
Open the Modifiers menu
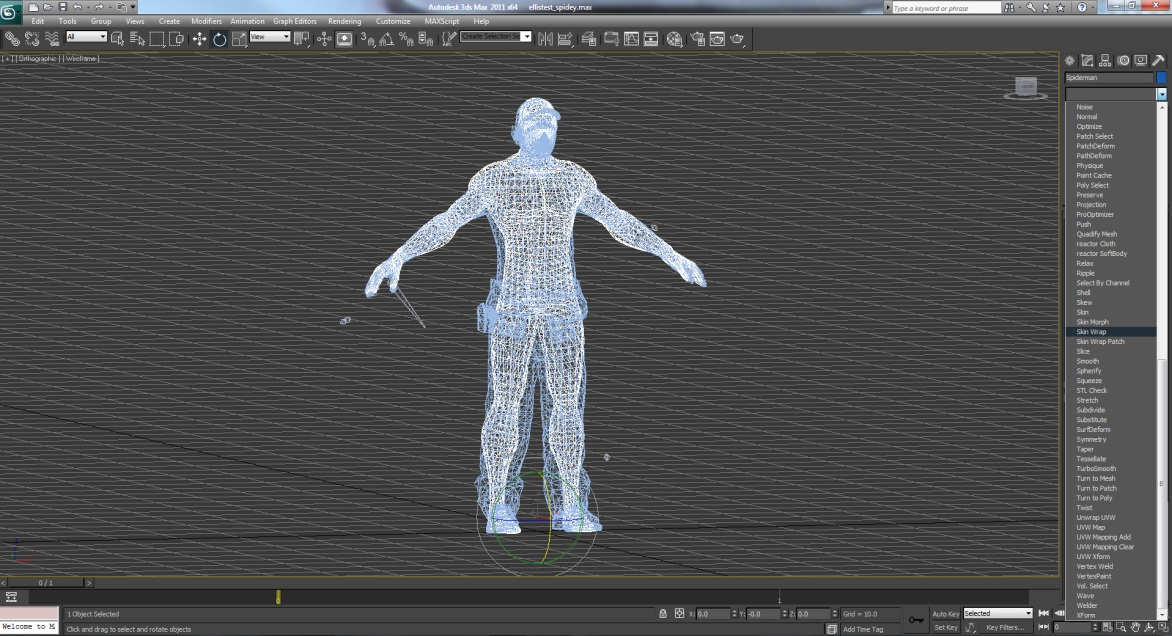pos(206,22)
